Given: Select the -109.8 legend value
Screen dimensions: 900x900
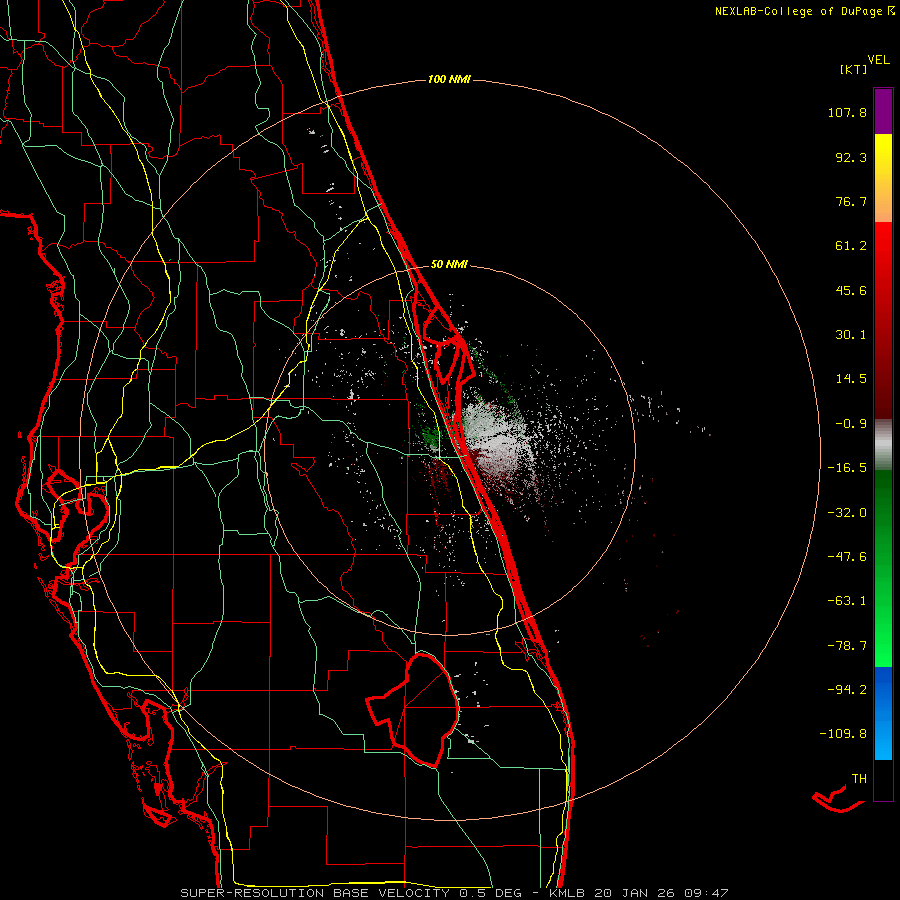Looking at the screenshot, I should click(843, 734).
